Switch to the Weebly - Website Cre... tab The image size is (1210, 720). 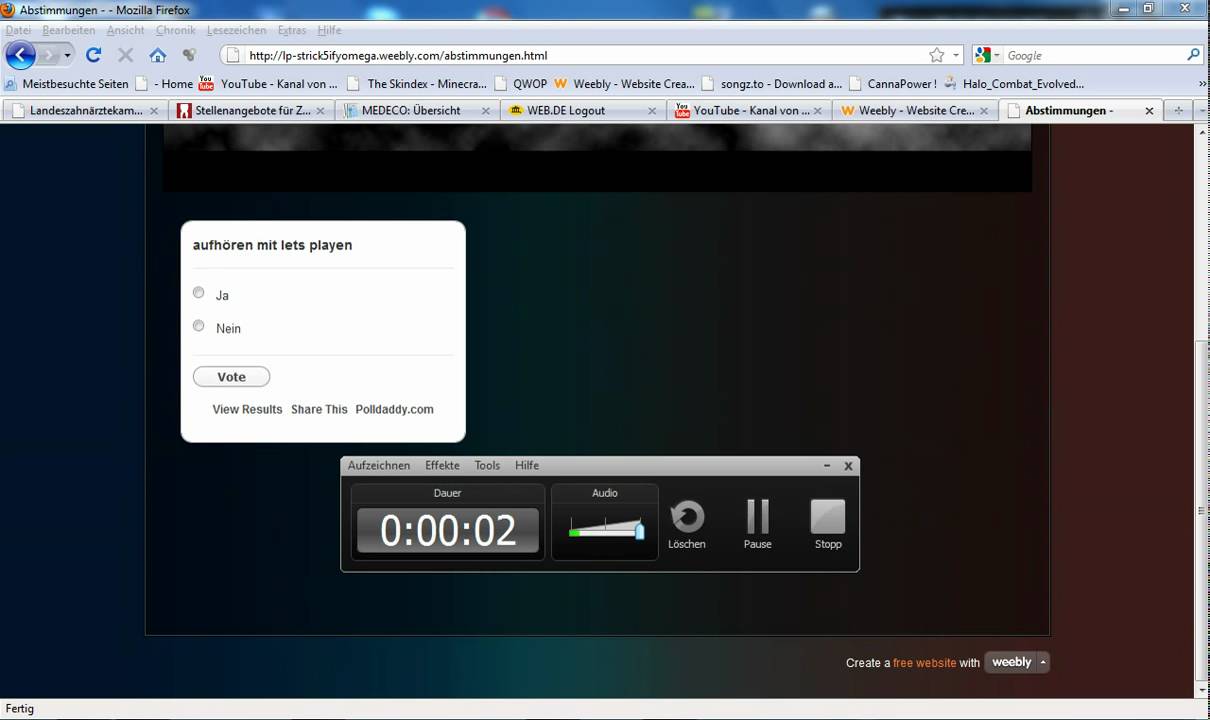[914, 111]
